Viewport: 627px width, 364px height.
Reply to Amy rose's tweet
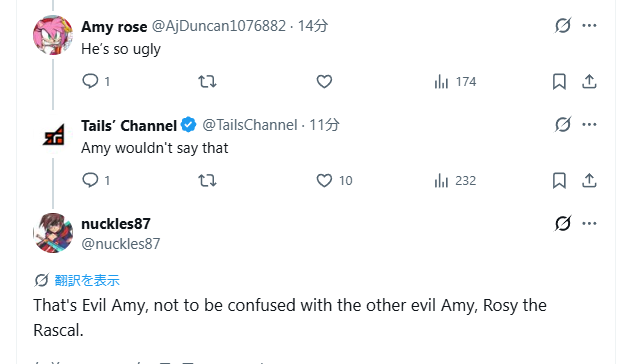(x=96, y=81)
